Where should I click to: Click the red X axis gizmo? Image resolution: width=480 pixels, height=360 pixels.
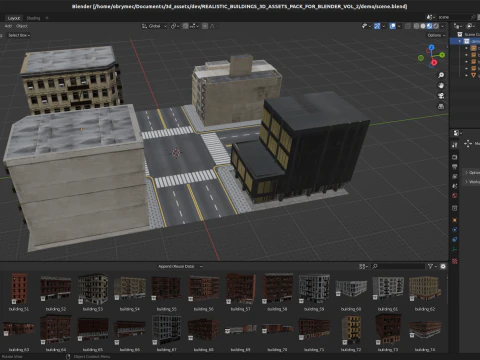coord(434,63)
